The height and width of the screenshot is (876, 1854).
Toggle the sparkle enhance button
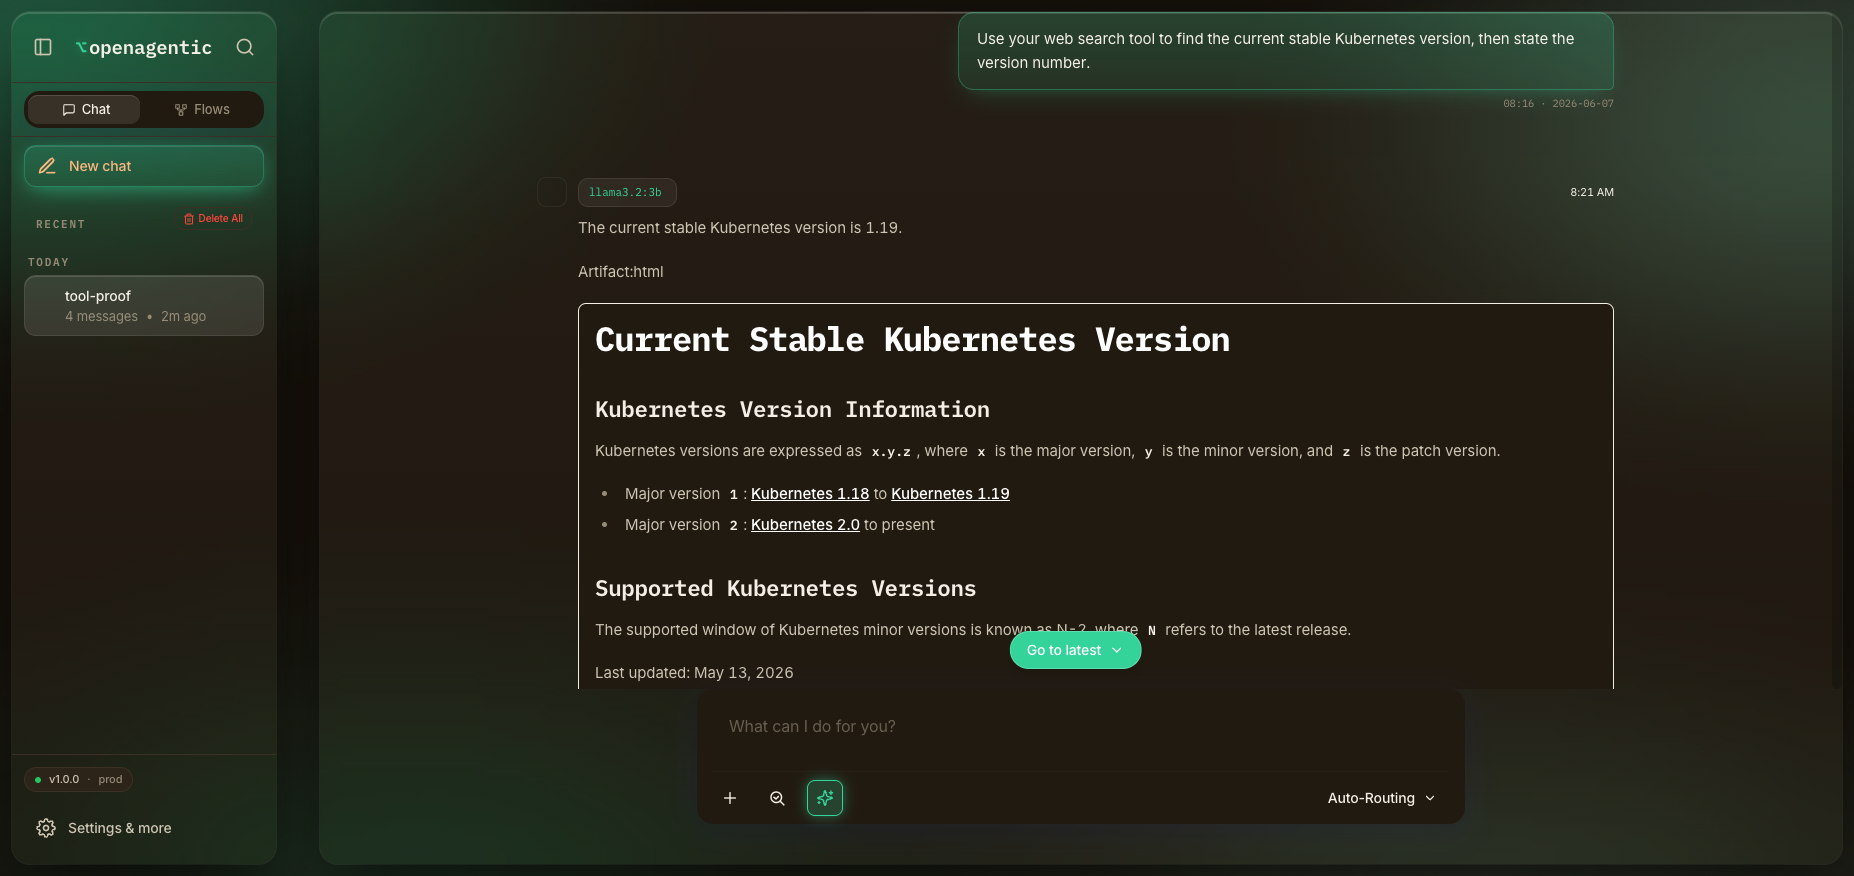[825, 798]
